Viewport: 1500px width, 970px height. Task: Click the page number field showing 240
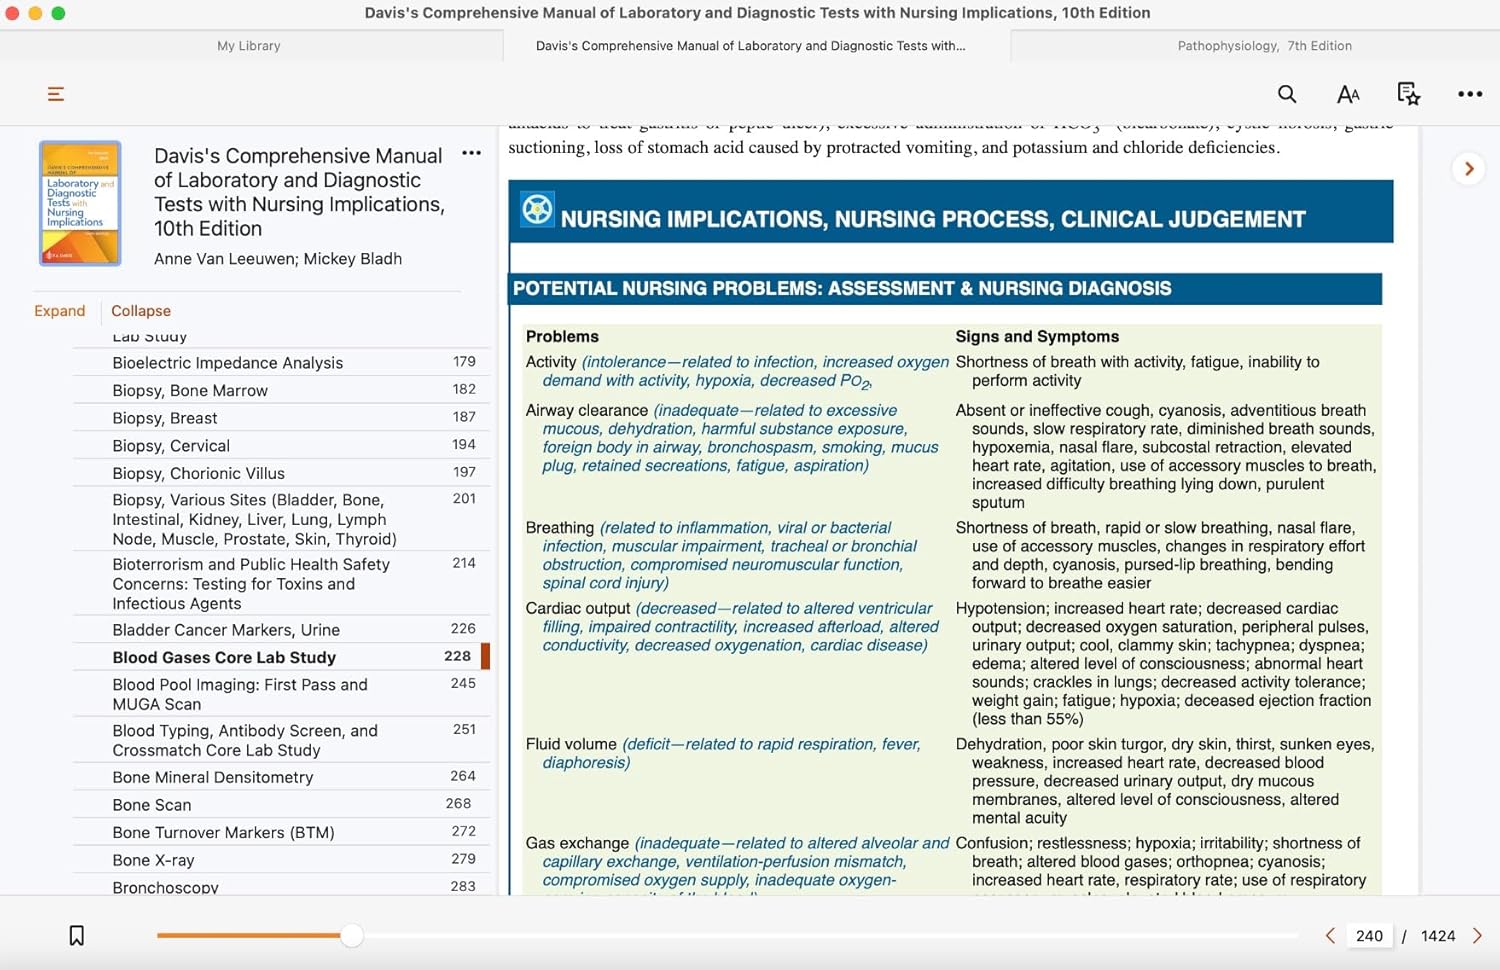click(1369, 936)
